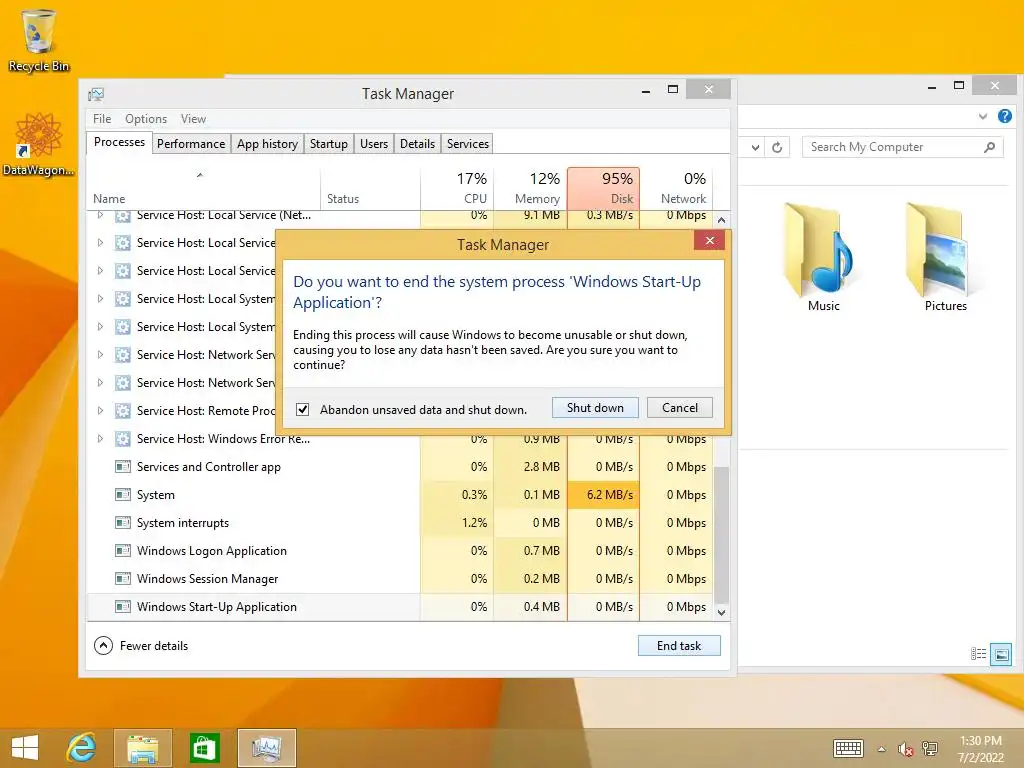
Task: Open the Windows Start button
Action: tap(25, 748)
